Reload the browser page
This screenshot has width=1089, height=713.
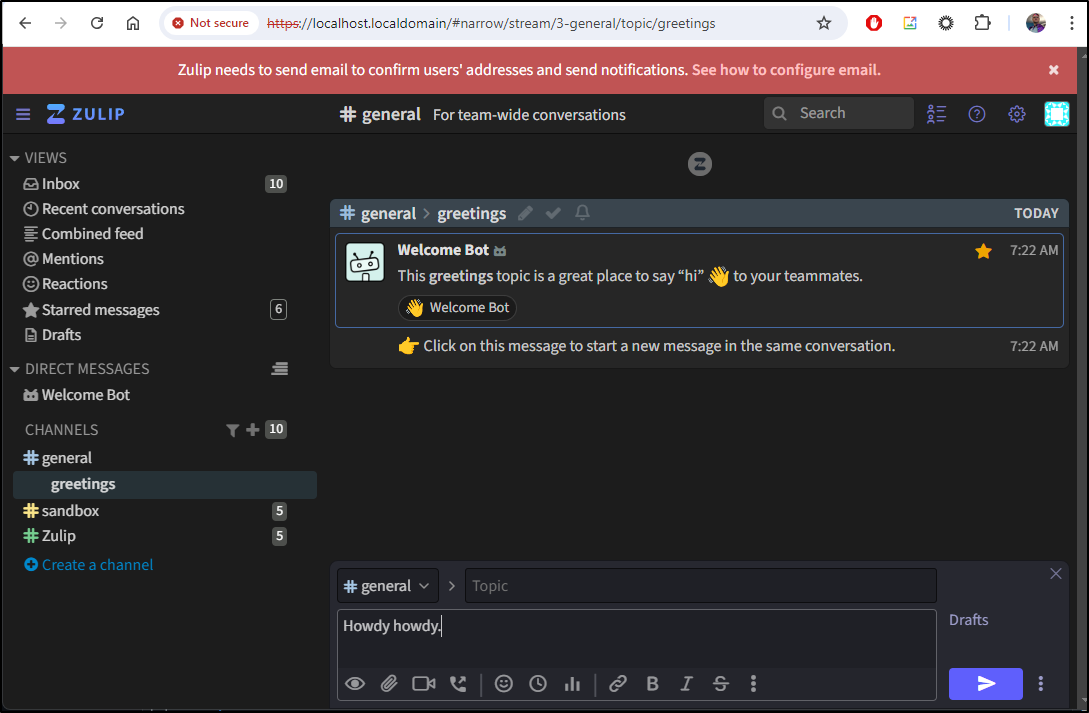point(97,23)
